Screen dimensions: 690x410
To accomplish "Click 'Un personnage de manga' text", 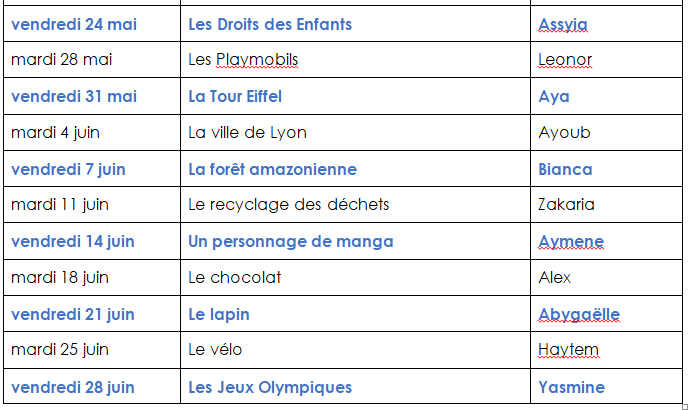I will point(290,242).
